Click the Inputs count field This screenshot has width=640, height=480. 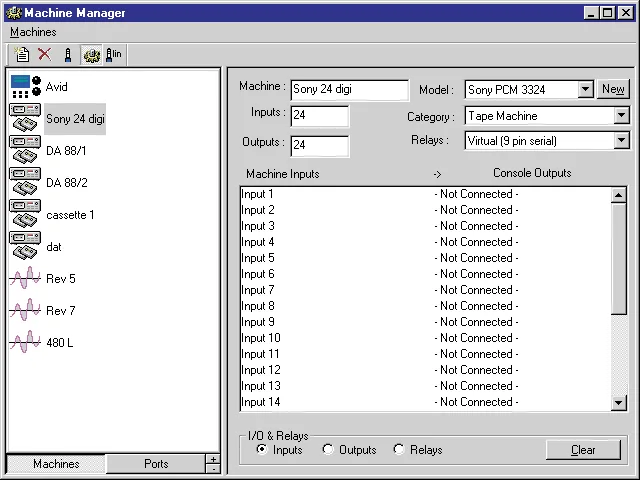click(320, 116)
